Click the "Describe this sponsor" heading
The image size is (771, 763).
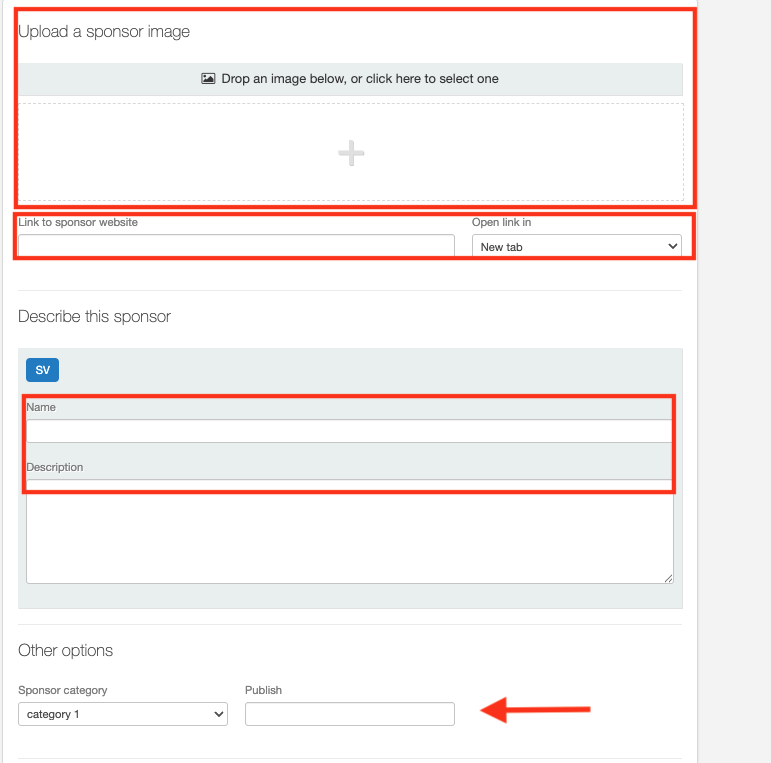[95, 317]
